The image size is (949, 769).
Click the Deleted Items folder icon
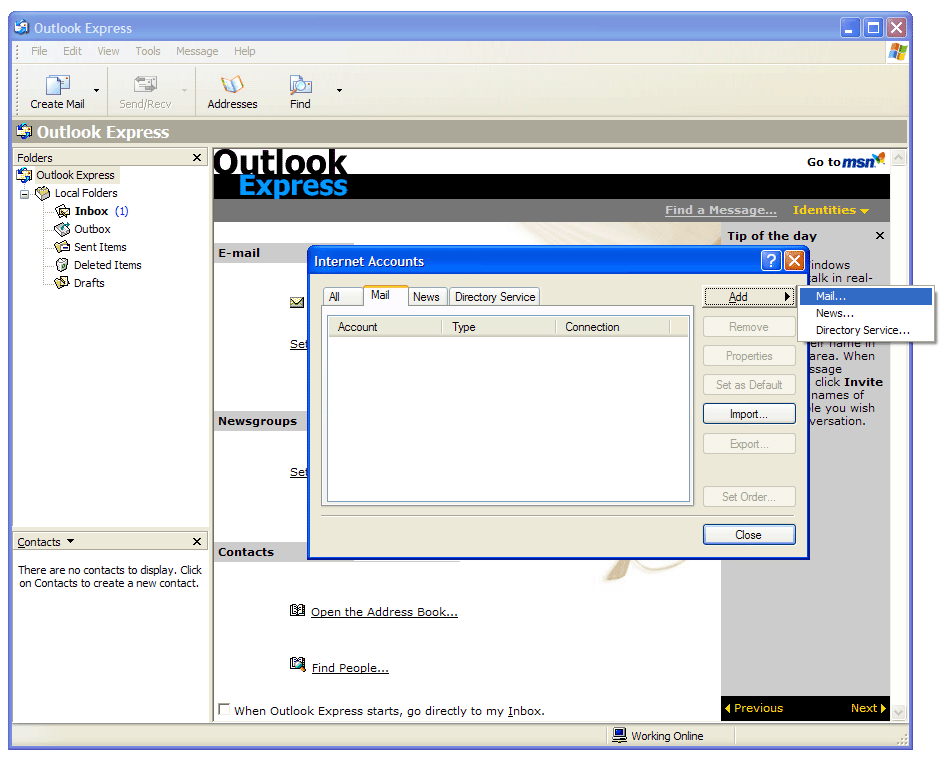click(62, 265)
